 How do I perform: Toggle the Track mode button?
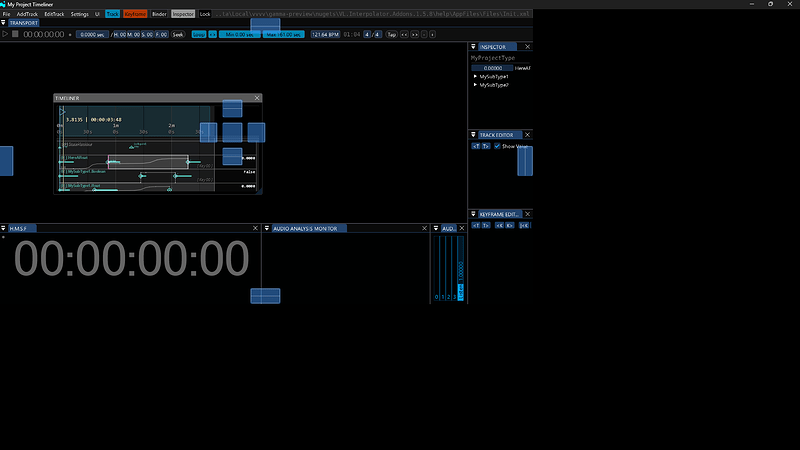(112, 14)
